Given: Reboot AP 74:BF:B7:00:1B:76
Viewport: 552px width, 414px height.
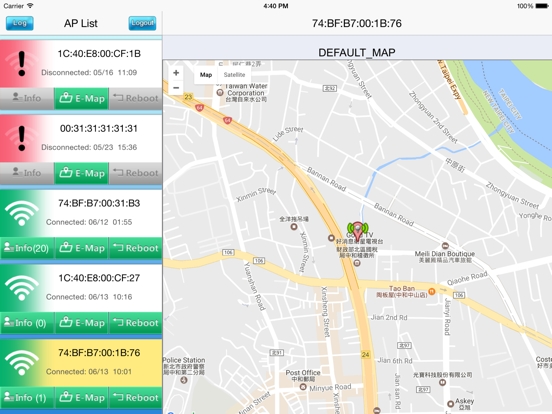Looking at the screenshot, I should point(136,398).
